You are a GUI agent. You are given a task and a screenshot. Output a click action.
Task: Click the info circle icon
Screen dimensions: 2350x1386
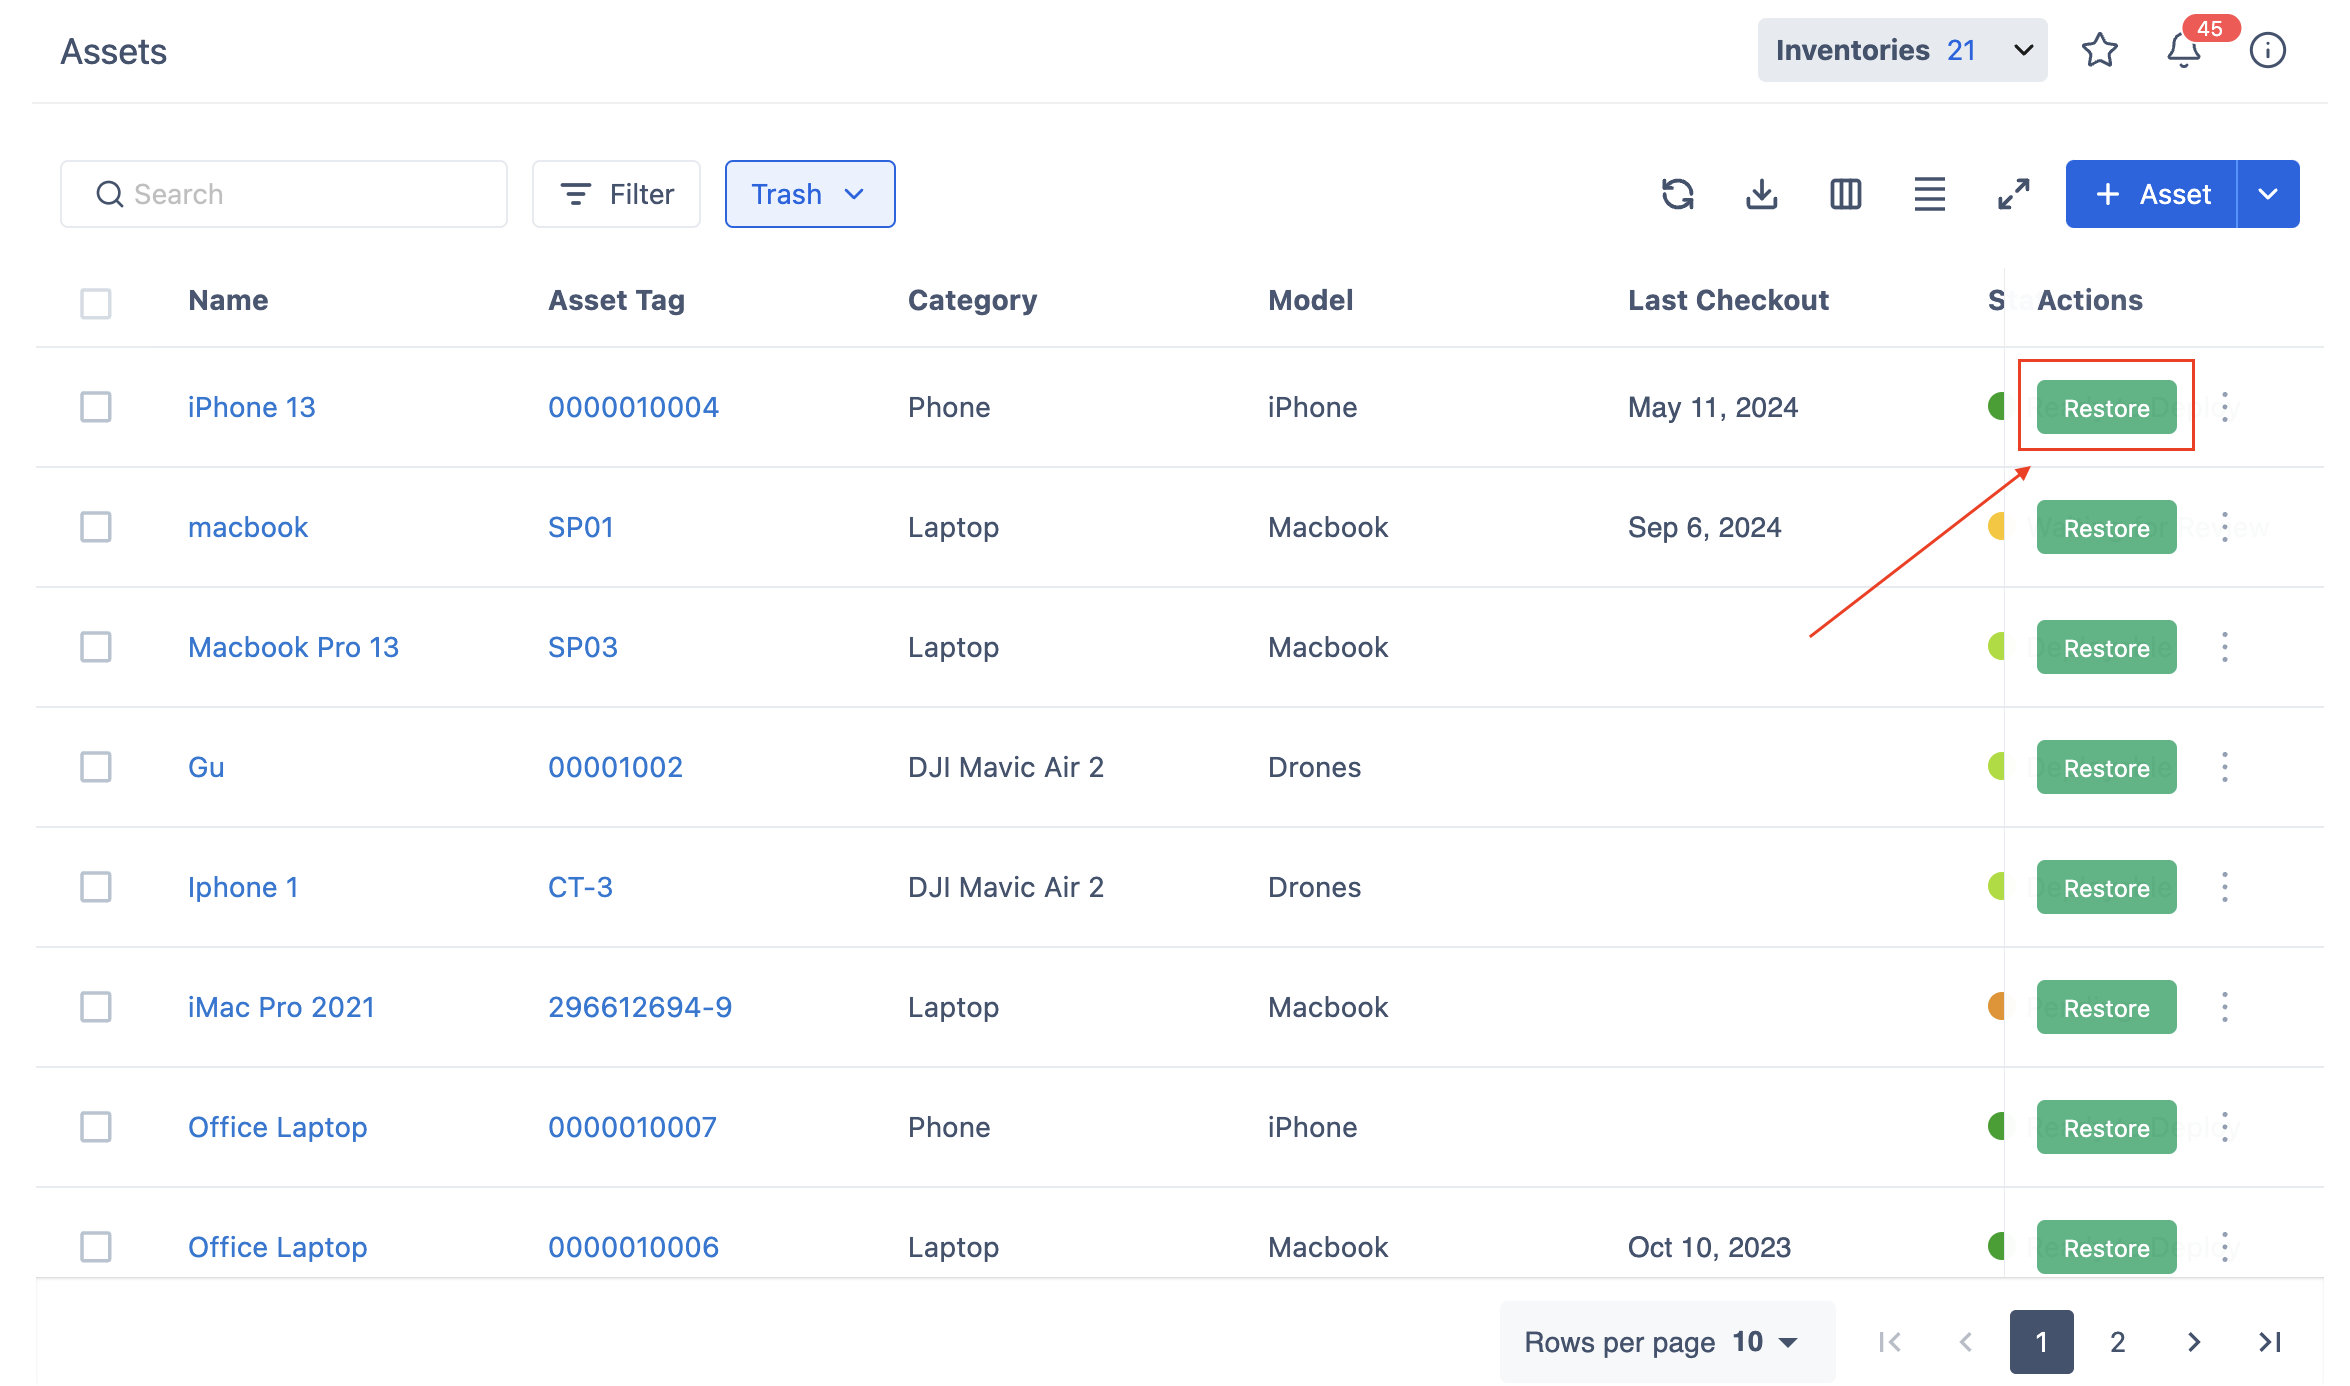2267,50
